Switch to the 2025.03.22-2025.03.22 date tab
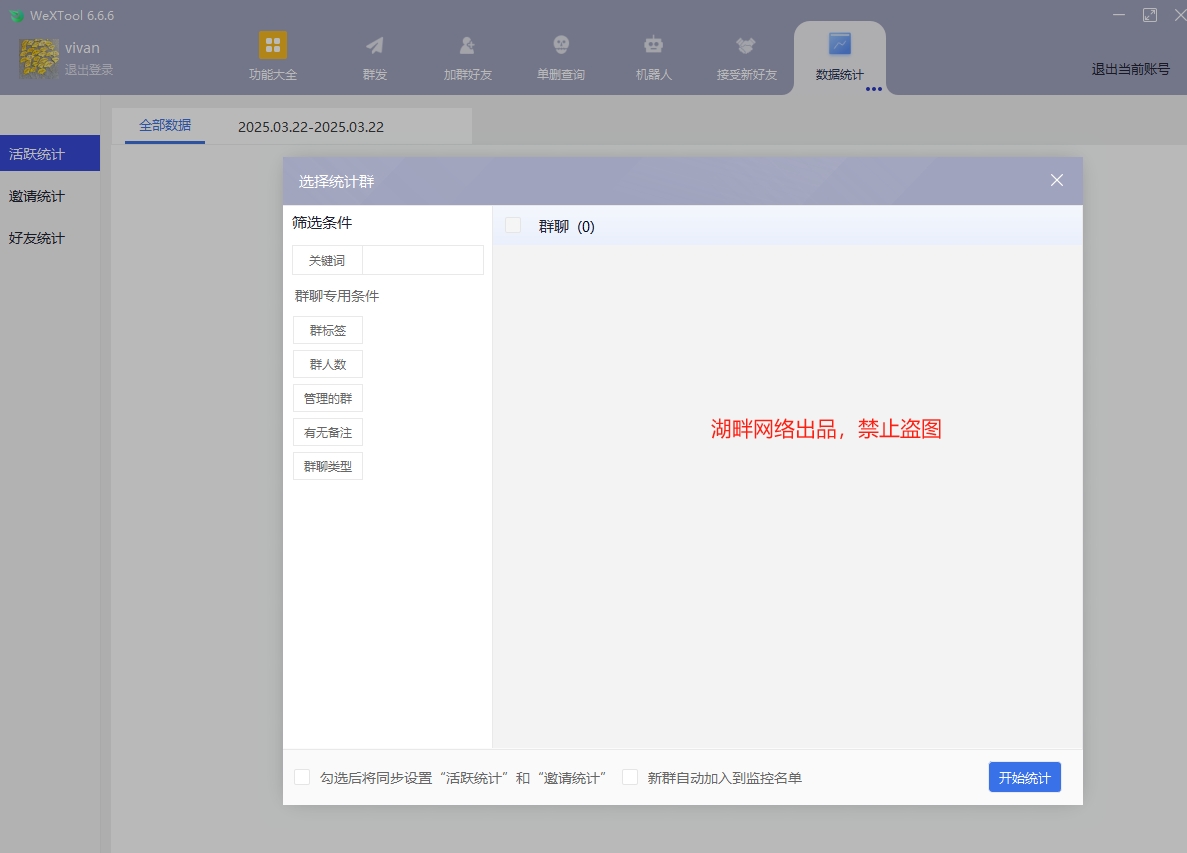Viewport: 1187px width, 853px height. pyautogui.click(x=311, y=125)
